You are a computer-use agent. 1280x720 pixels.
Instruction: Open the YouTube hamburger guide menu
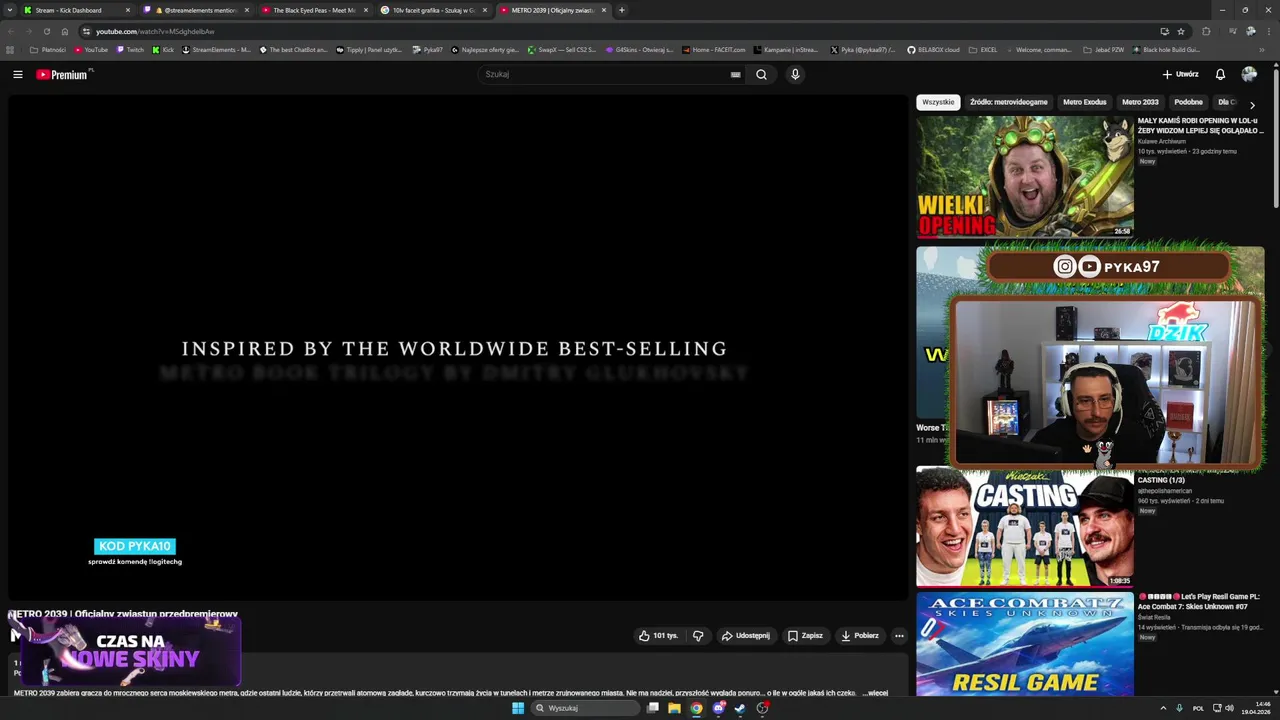[x=17, y=74]
